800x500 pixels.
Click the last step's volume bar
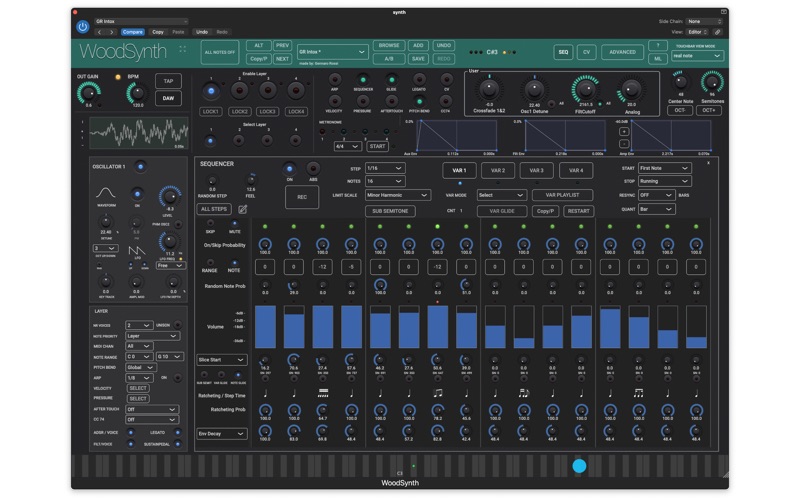click(x=696, y=327)
